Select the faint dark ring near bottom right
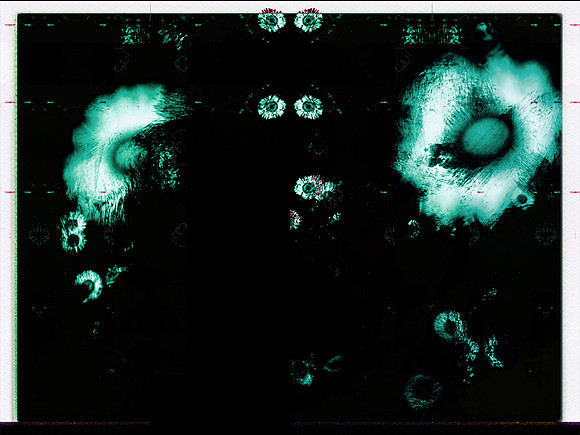The image size is (580, 435). (424, 392)
